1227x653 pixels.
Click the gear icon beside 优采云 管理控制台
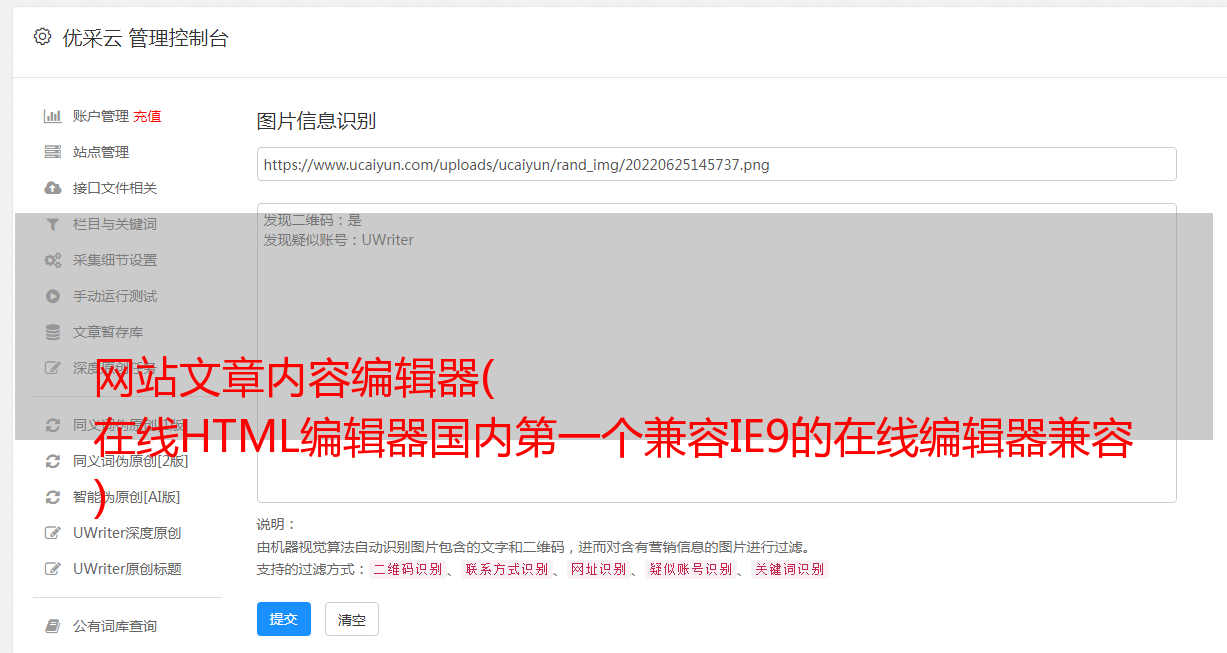click(x=42, y=37)
